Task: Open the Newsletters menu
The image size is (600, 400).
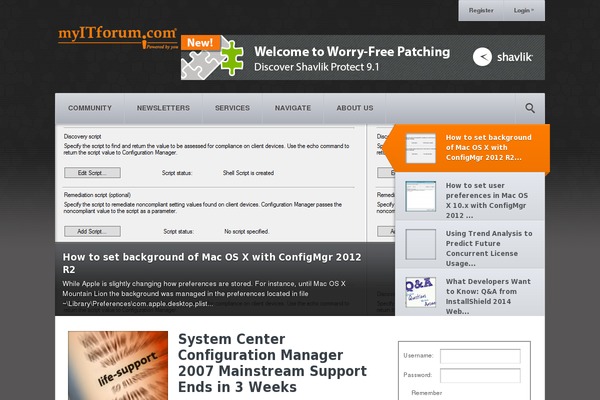Action: point(163,108)
